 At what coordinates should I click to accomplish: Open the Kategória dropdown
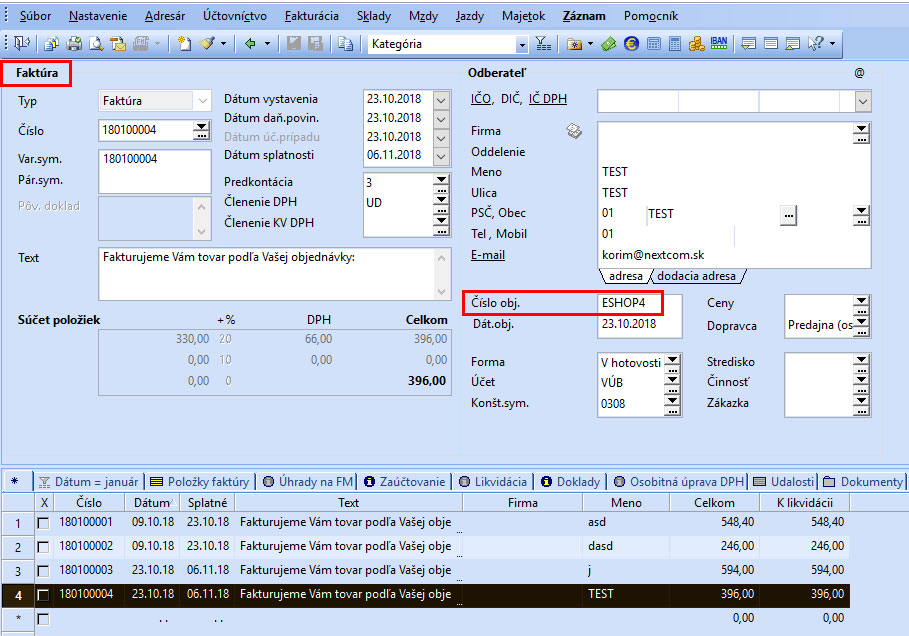pyautogui.click(x=522, y=44)
